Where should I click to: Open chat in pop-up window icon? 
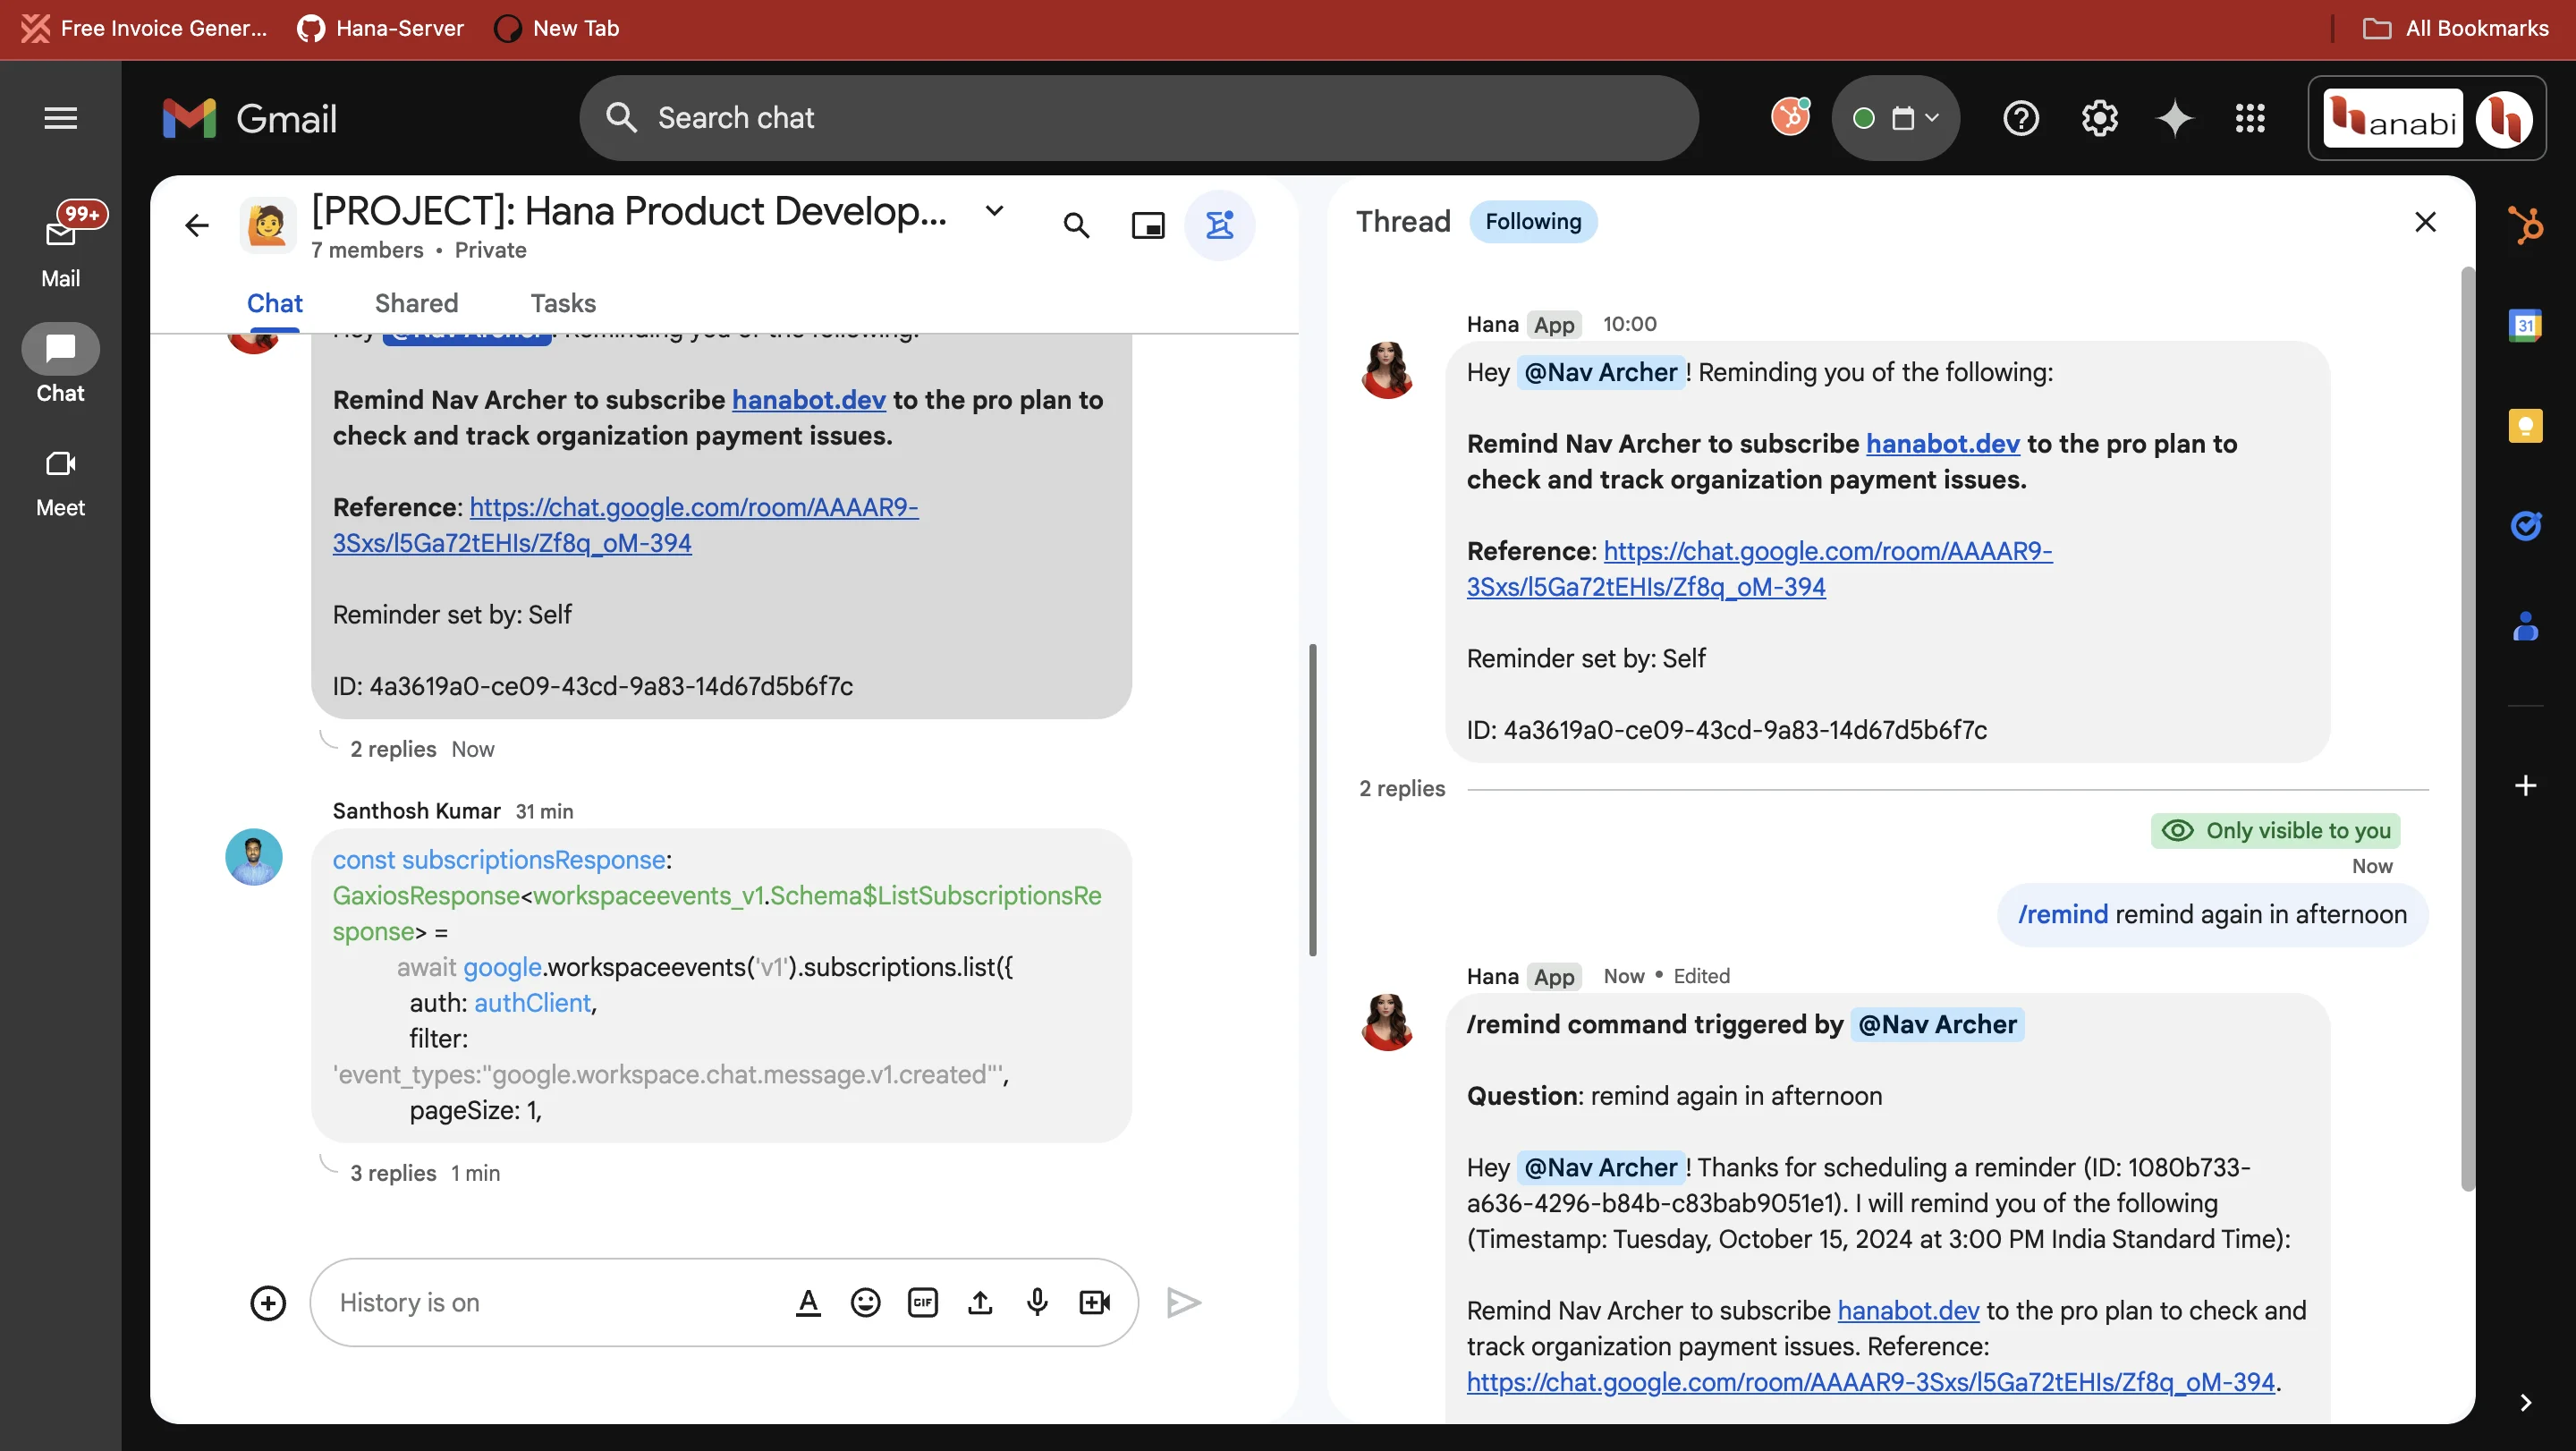click(x=1147, y=225)
